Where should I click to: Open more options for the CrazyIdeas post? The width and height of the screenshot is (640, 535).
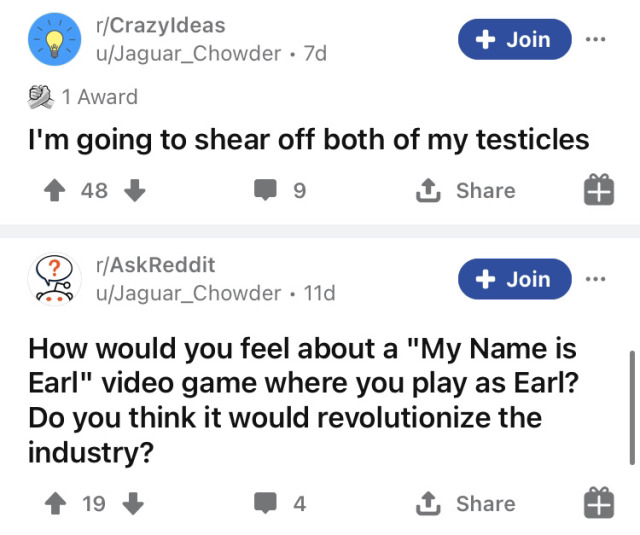pyautogui.click(x=596, y=40)
